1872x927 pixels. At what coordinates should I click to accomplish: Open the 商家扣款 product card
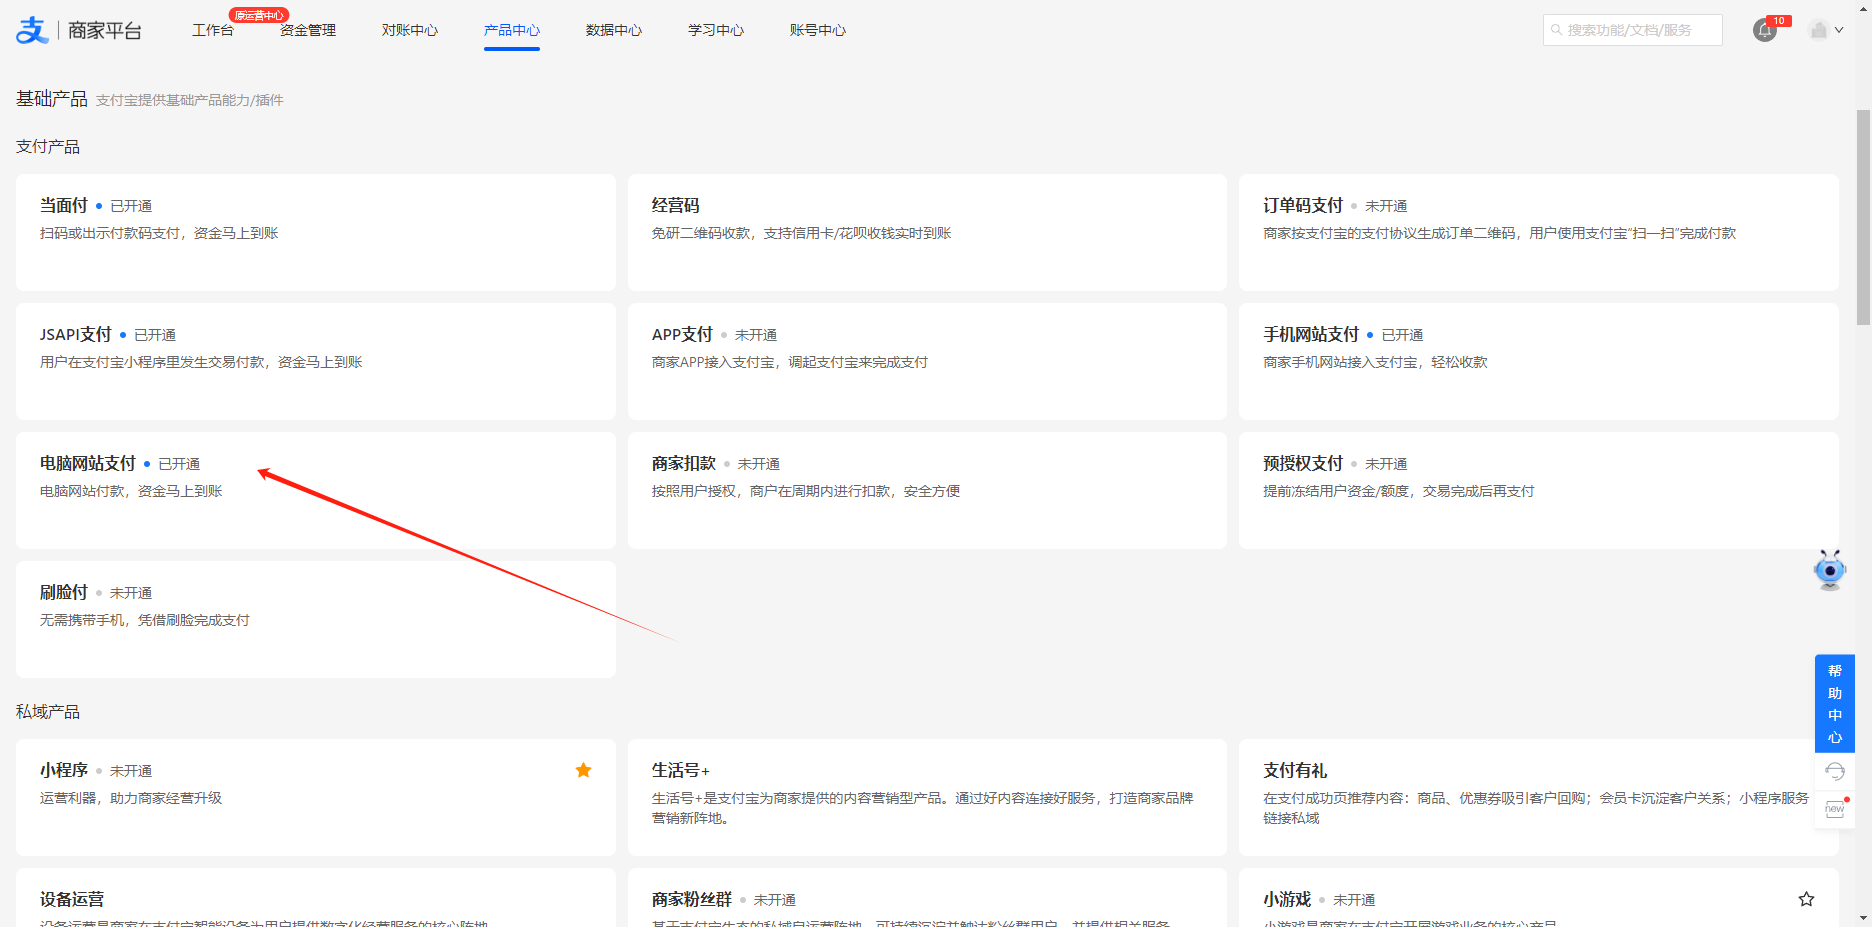coord(927,490)
